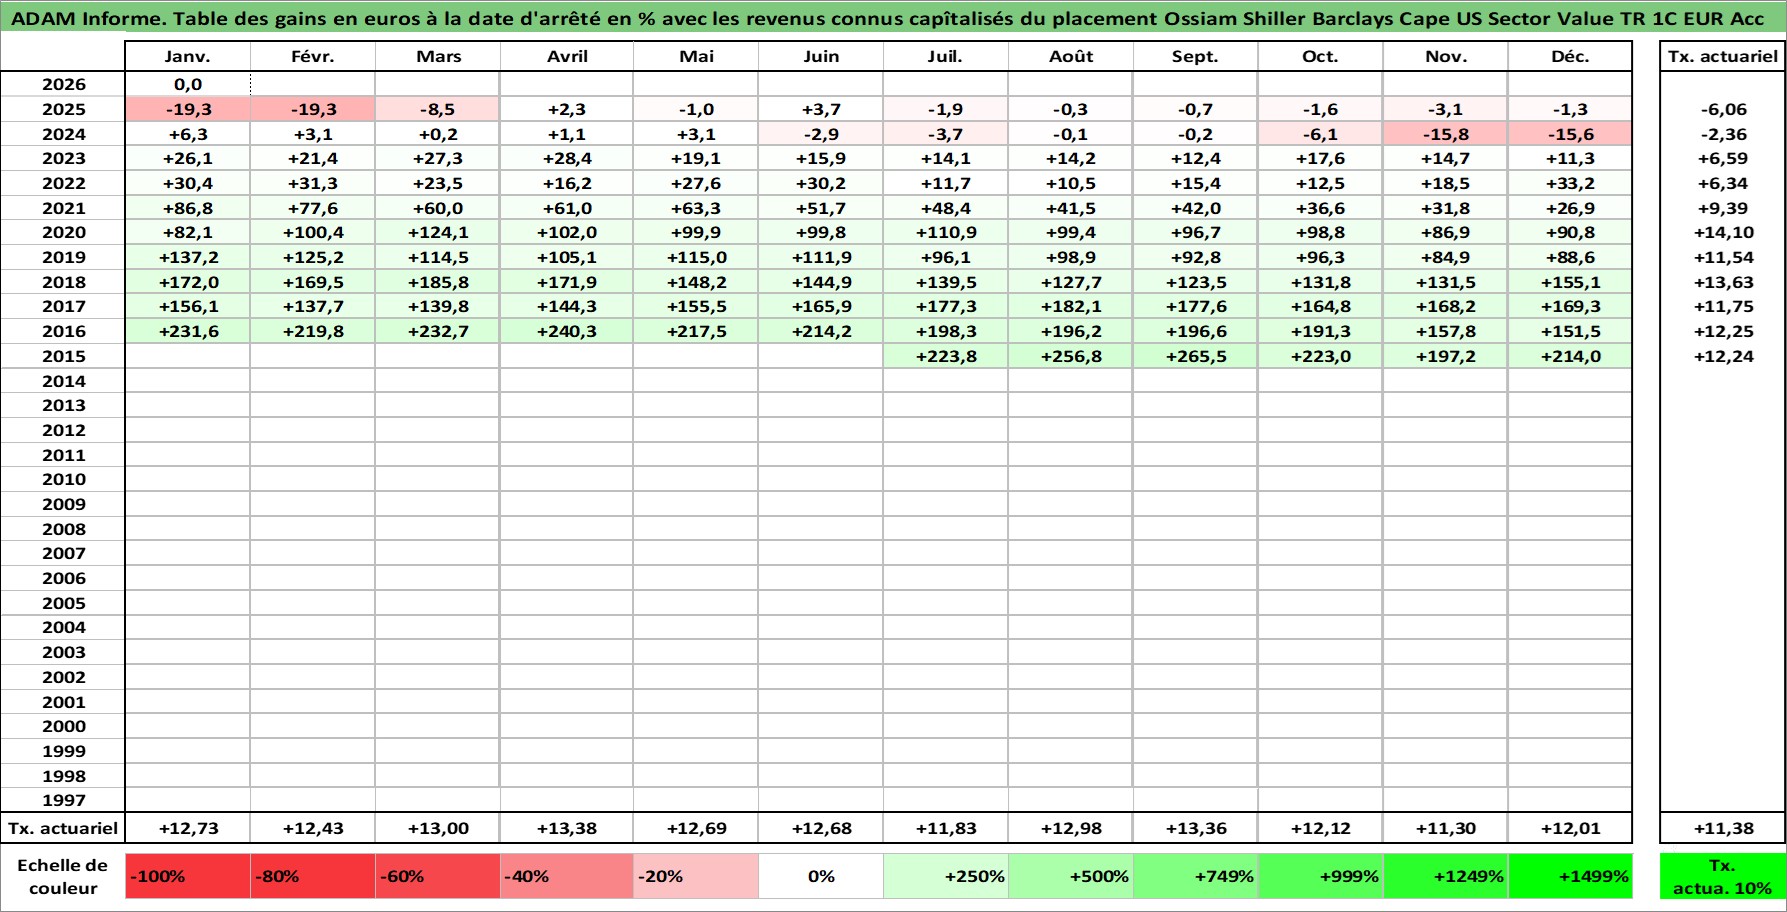Click the bottom-left Tx. actuariel row label
The image size is (1787, 912).
63,828
